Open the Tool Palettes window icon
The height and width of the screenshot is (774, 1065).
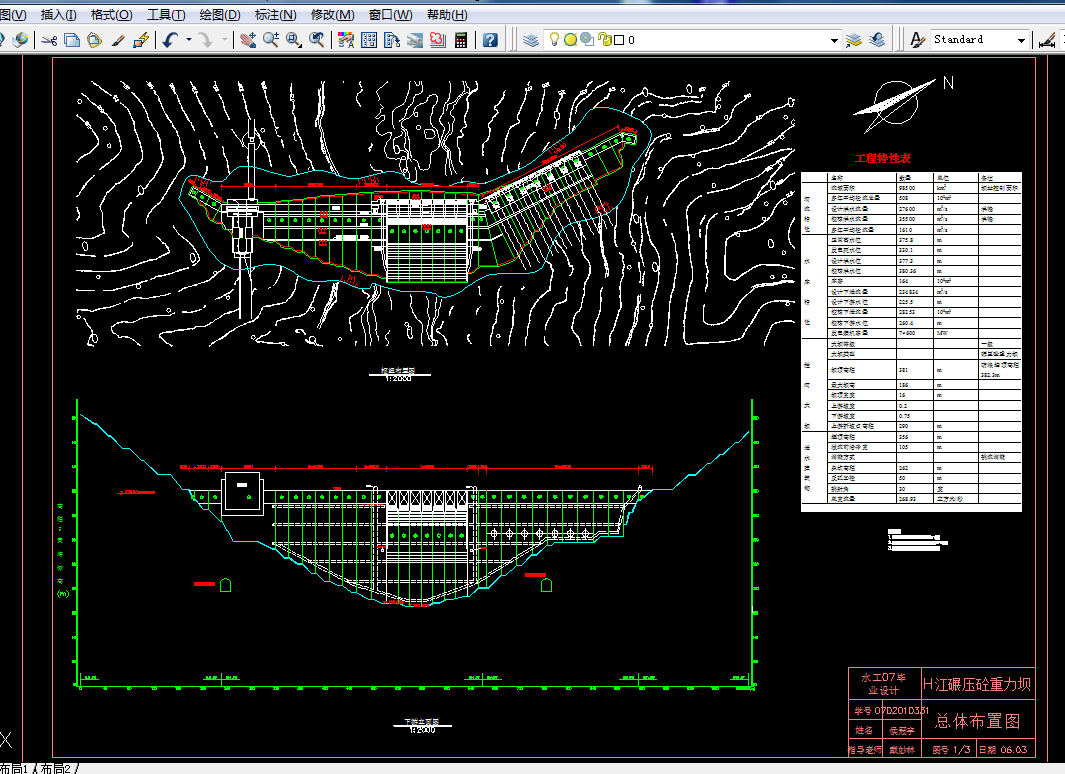(392, 41)
